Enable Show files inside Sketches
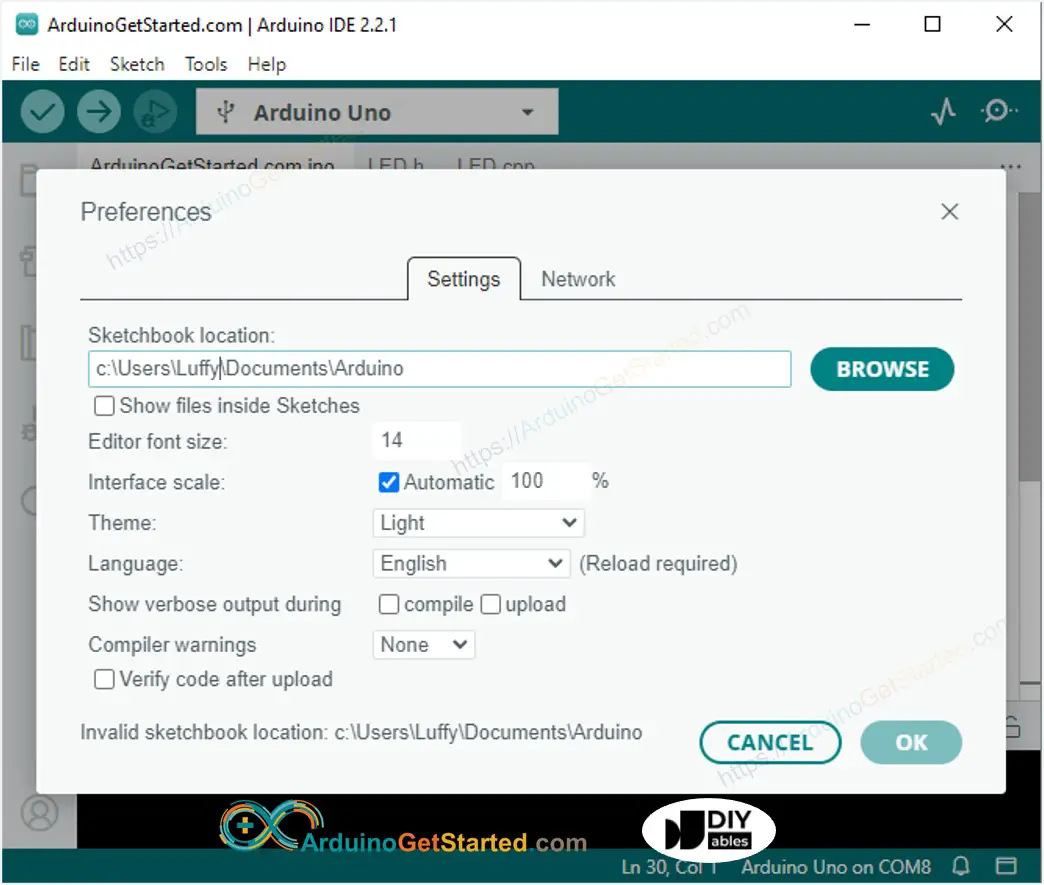The width and height of the screenshot is (1044, 885). click(x=104, y=405)
